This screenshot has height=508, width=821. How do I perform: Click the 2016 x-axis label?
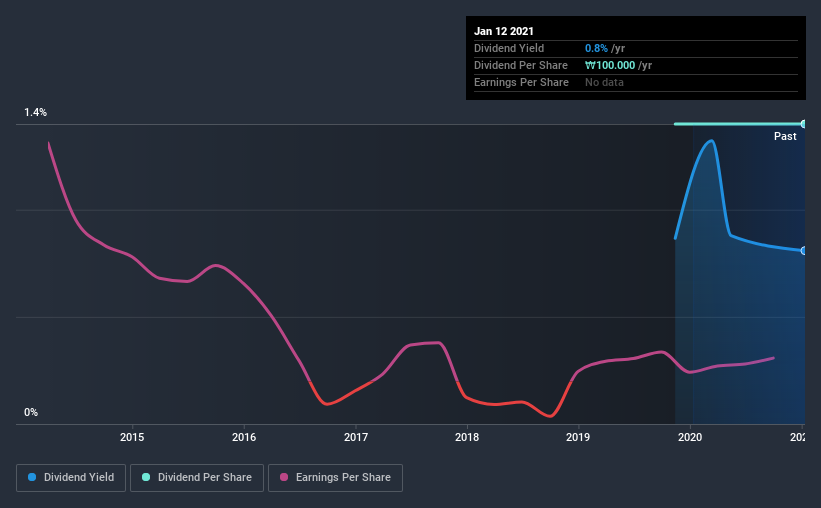point(244,437)
